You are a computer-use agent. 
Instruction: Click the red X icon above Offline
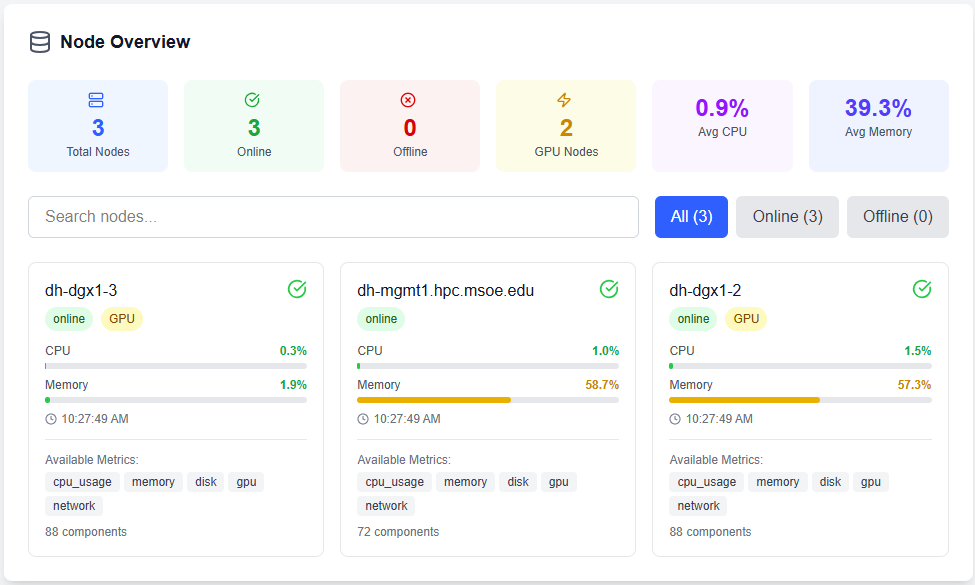tap(409, 100)
